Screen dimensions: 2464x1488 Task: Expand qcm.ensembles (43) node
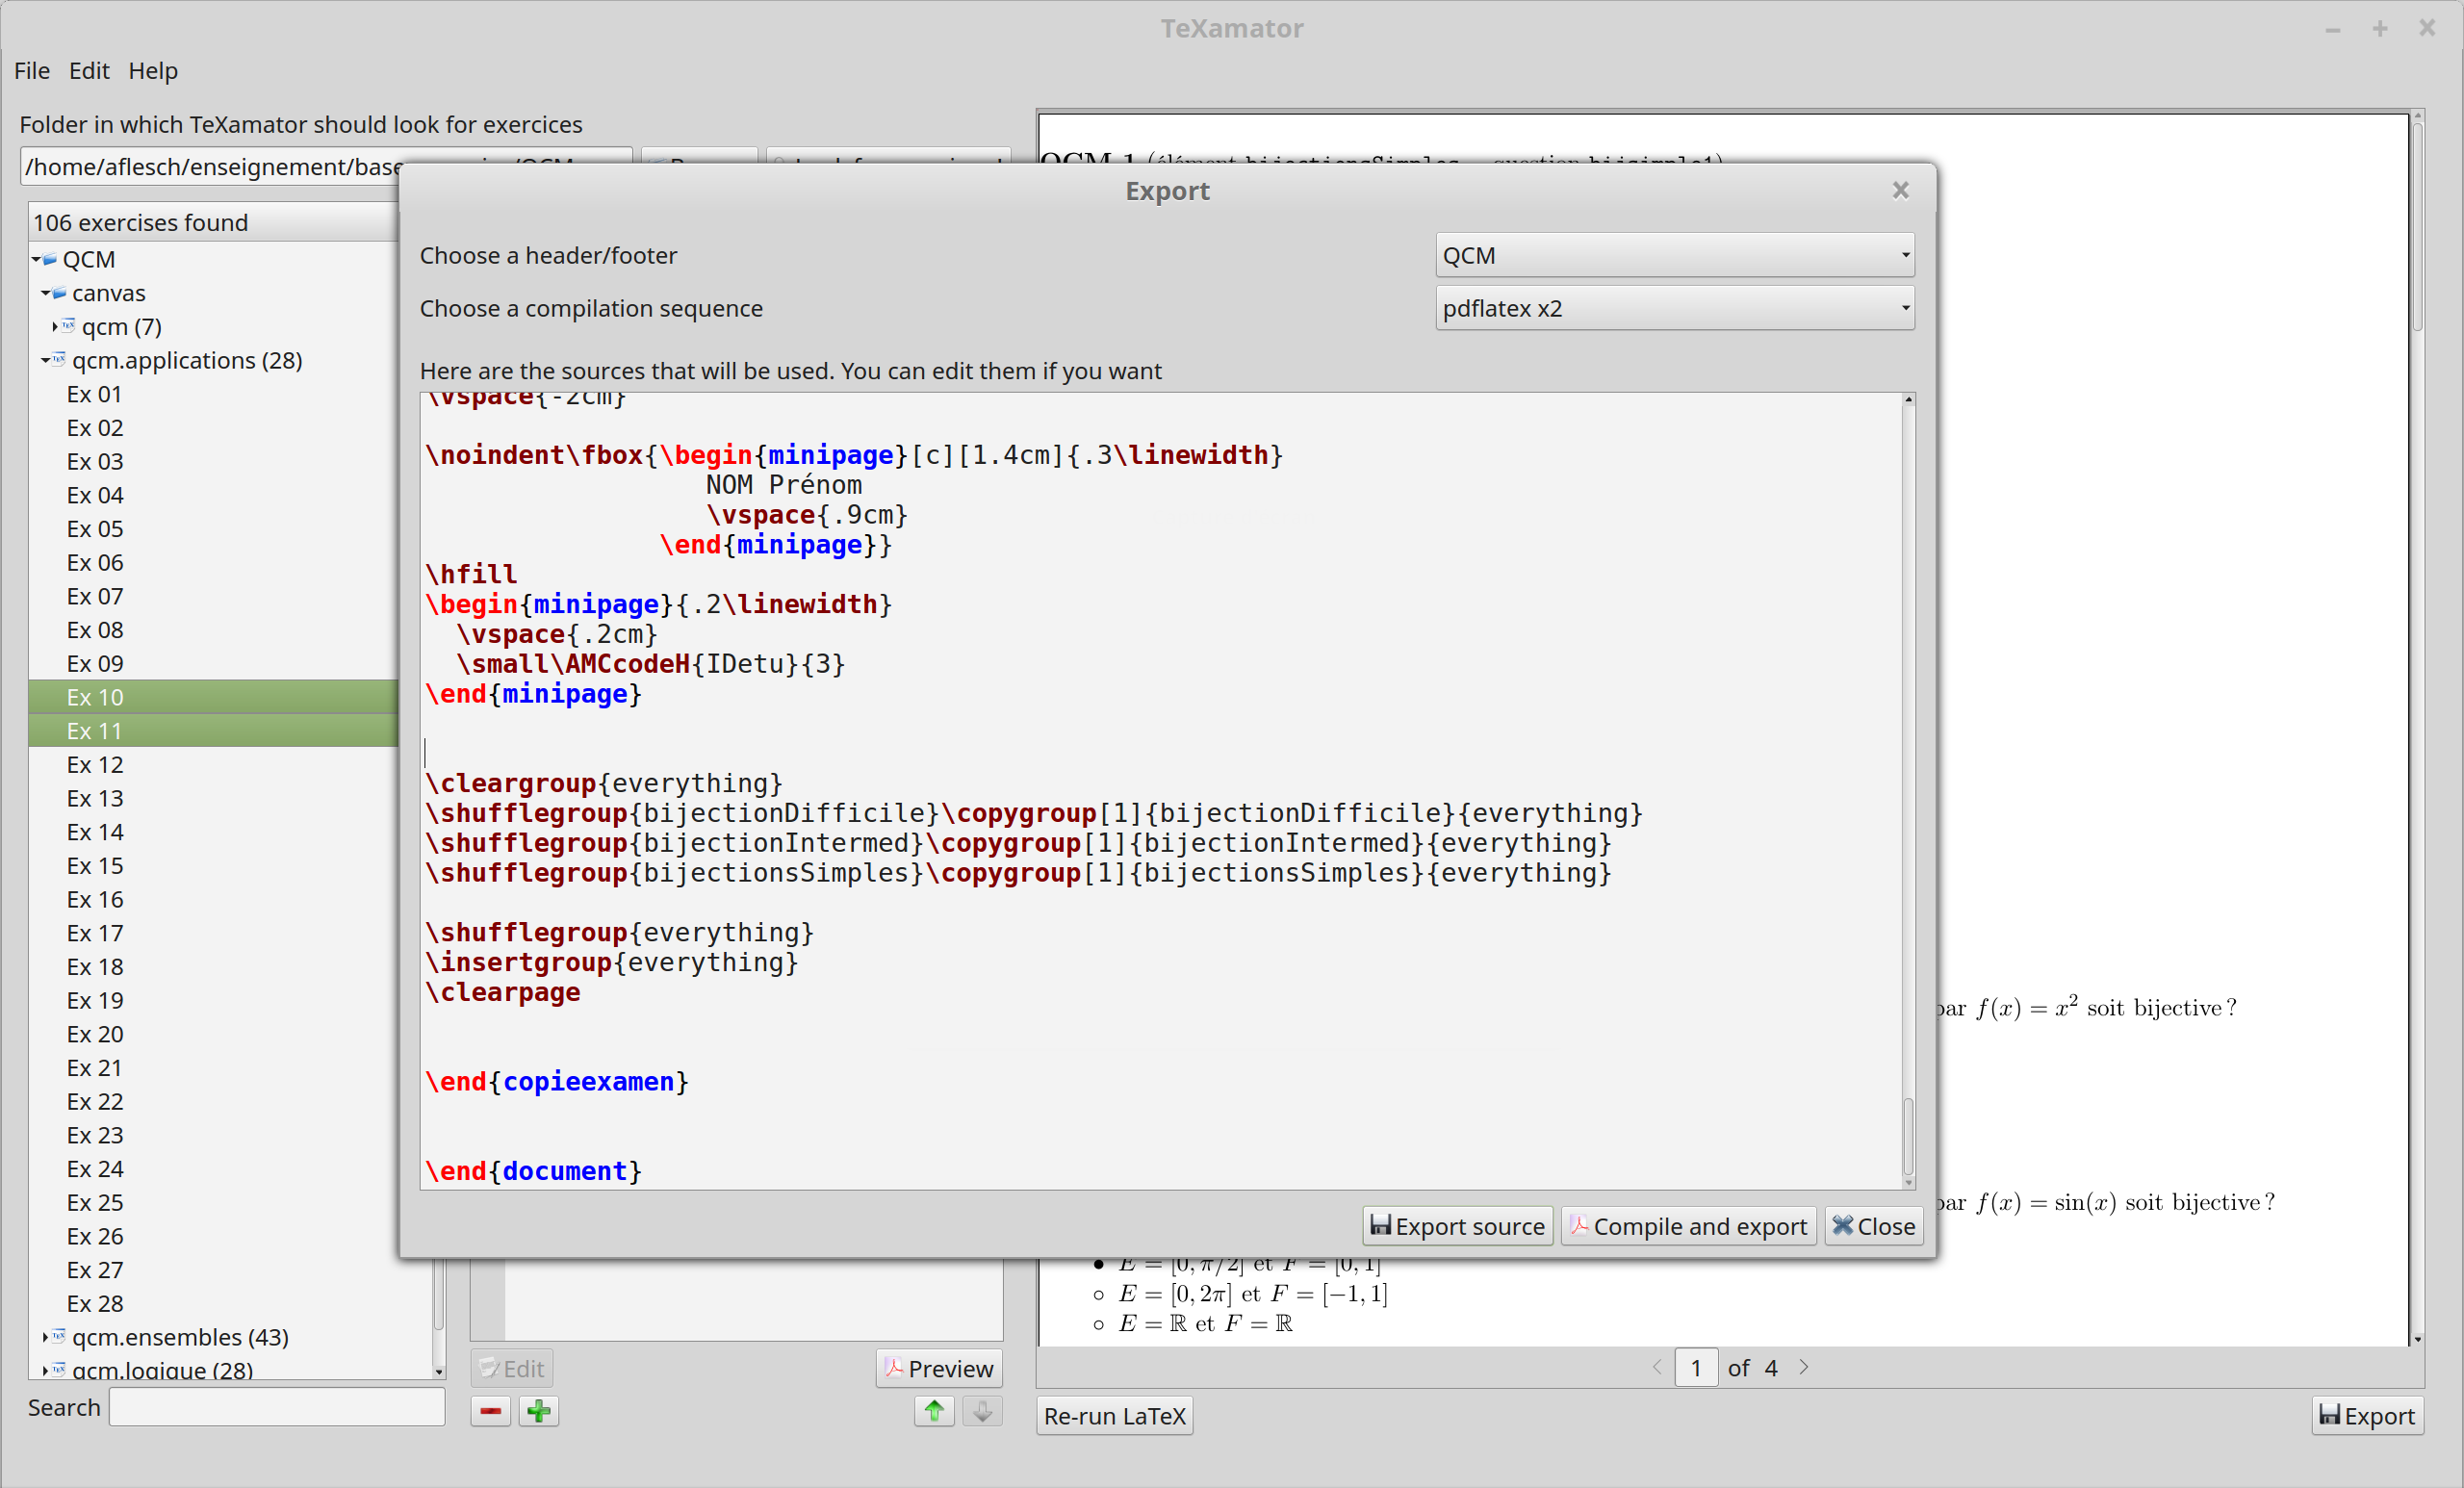46,1336
